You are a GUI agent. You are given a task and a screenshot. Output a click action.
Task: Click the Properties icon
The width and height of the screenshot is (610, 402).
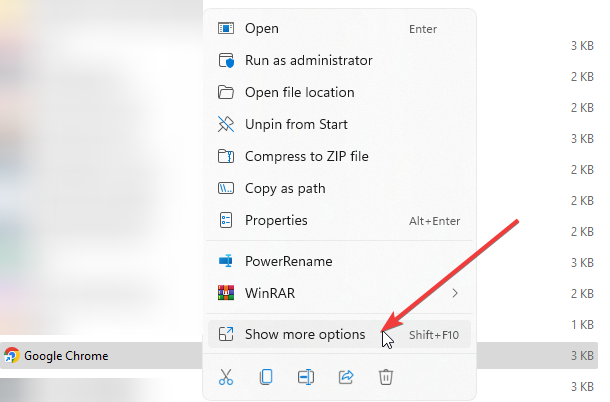point(226,220)
